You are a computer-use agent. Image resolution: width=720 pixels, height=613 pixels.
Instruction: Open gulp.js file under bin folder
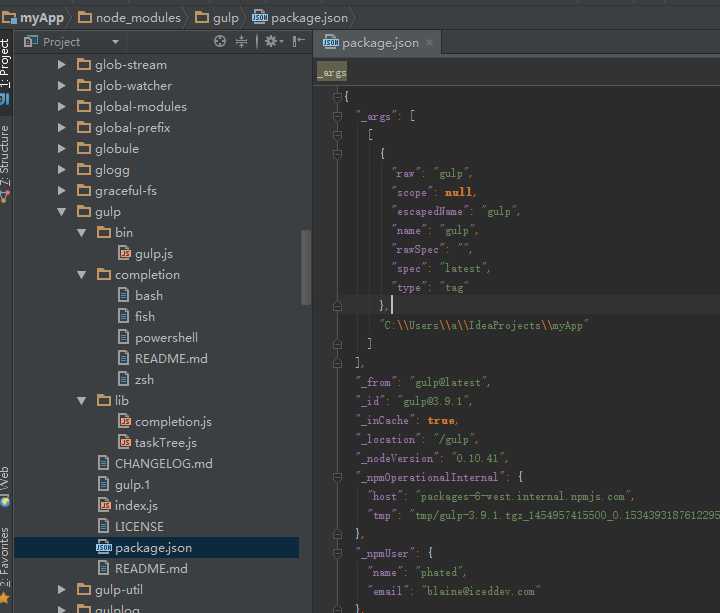point(154,253)
